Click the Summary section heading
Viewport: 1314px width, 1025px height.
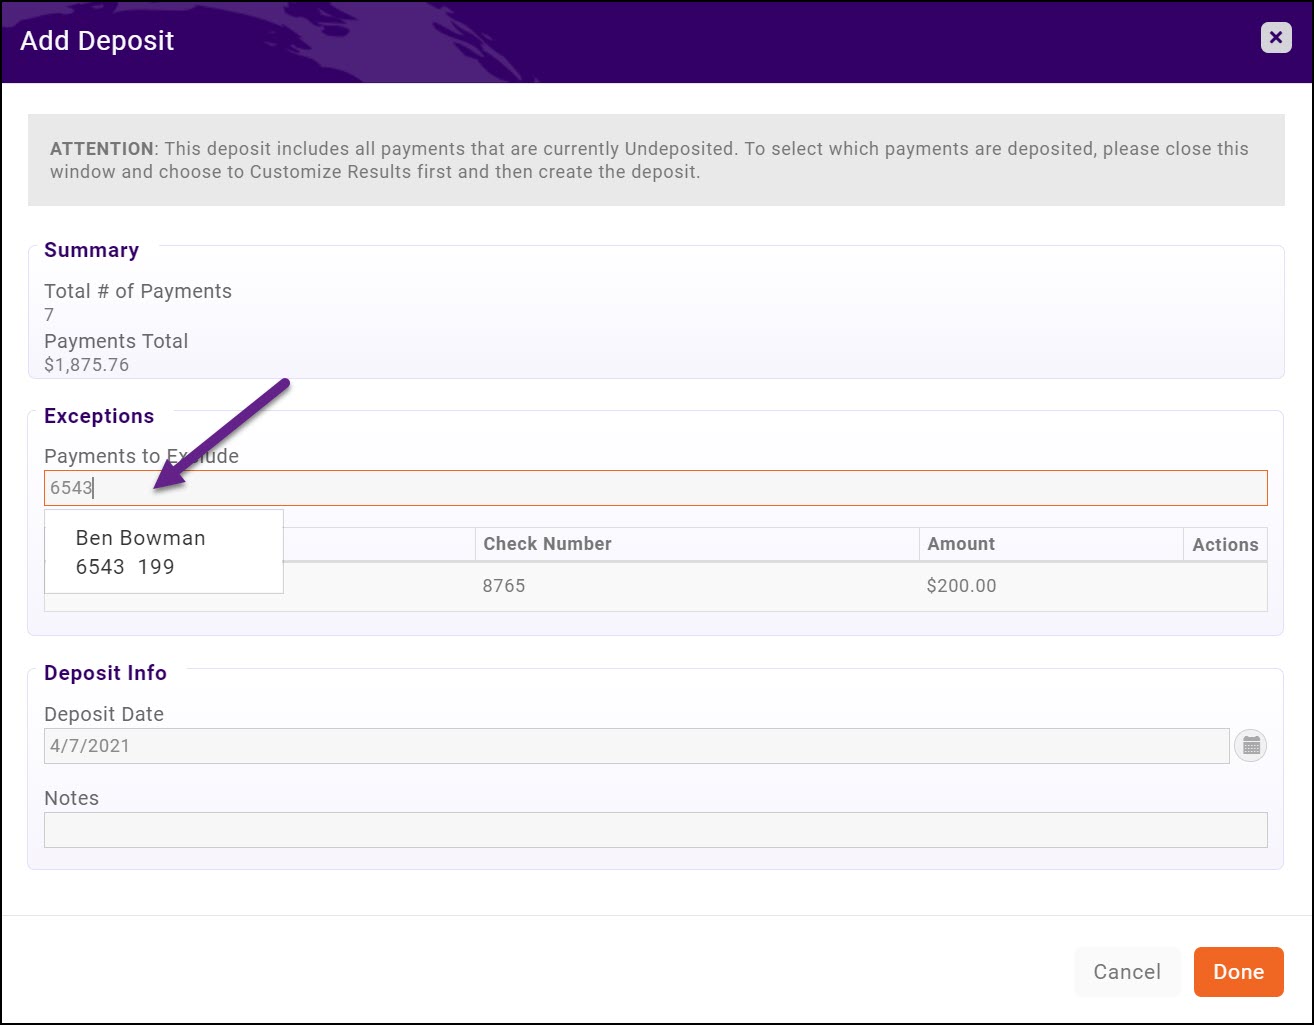[x=91, y=250]
